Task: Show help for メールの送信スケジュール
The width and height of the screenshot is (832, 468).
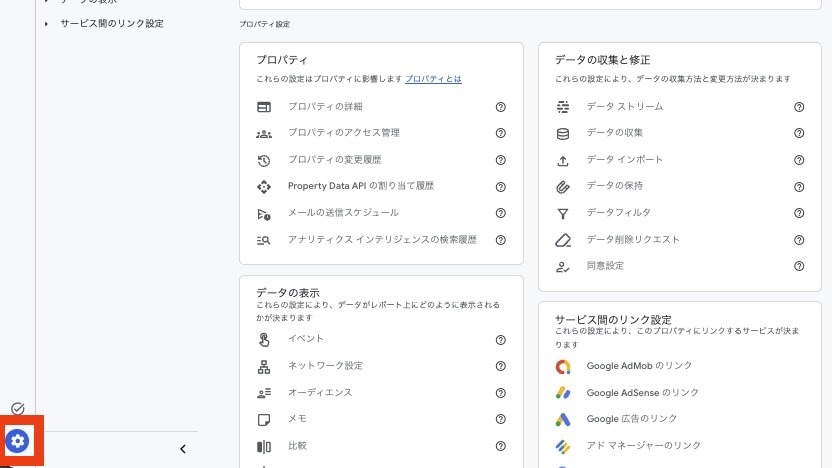Action: 500,213
